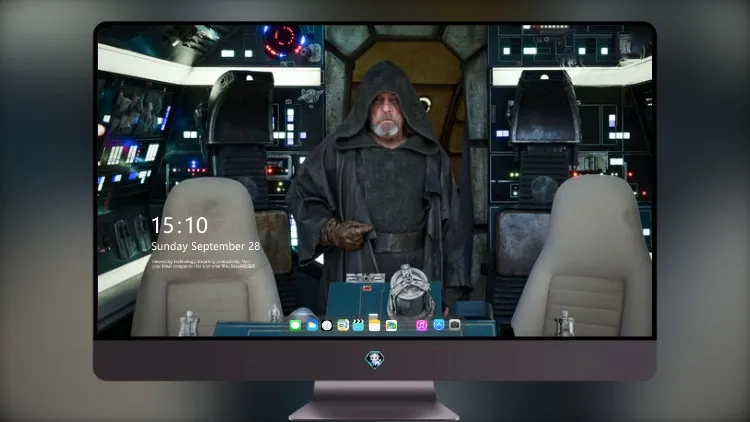750x422 pixels.
Task: Open the pencil and paper Pages icon
Action: (343, 325)
